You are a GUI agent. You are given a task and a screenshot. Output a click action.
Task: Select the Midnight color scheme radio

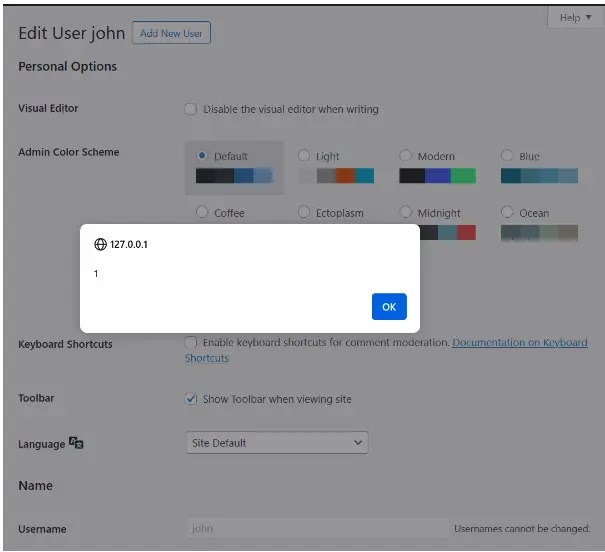click(x=406, y=212)
